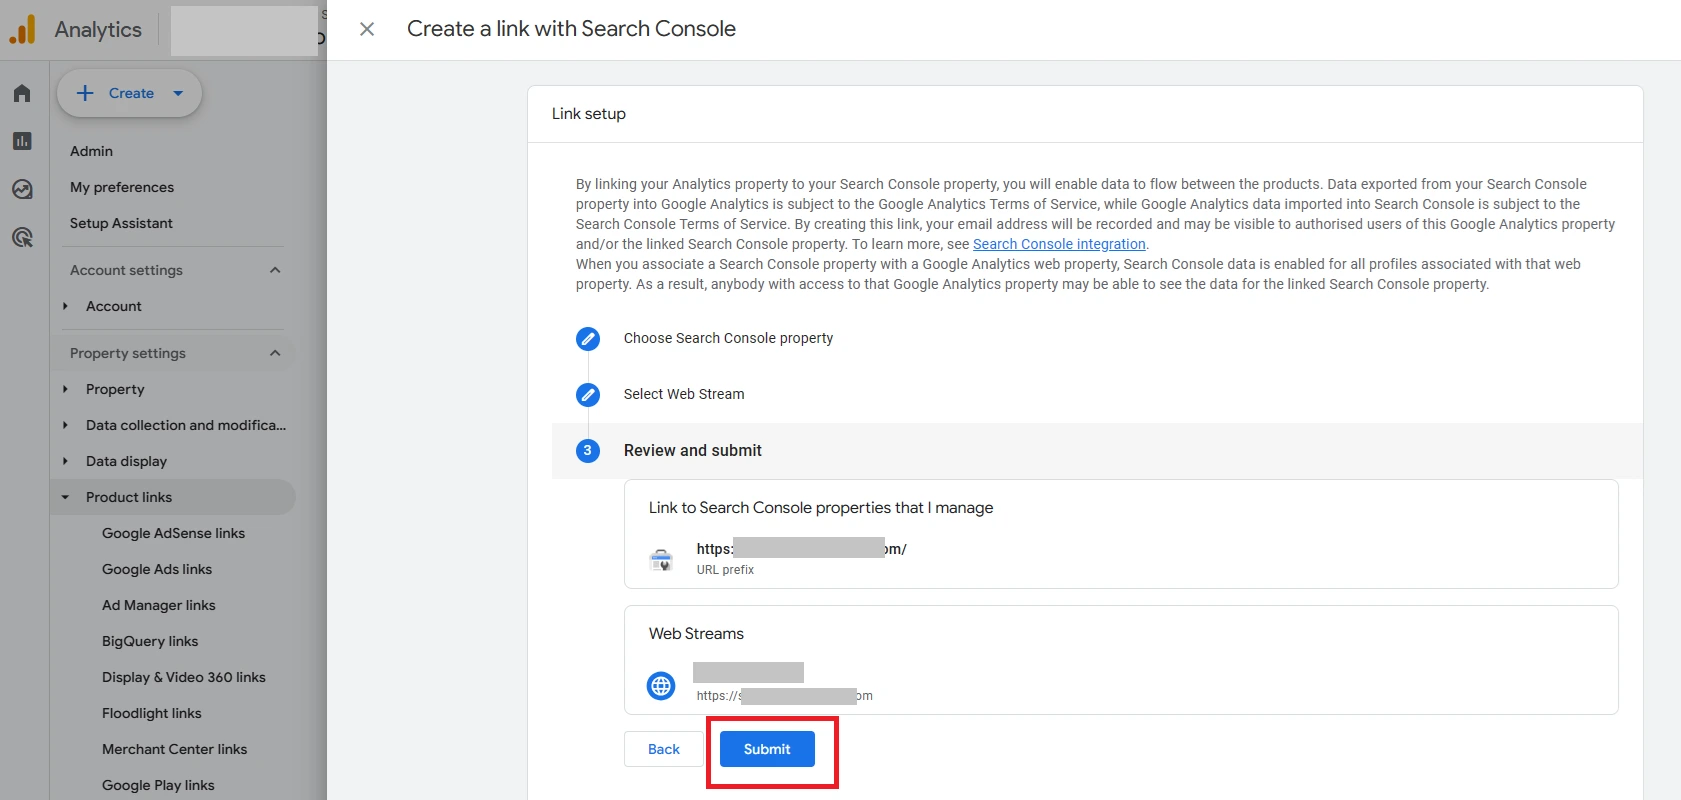Open the Advertising icon in sidebar
Image resolution: width=1681 pixels, height=800 pixels.
[22, 237]
